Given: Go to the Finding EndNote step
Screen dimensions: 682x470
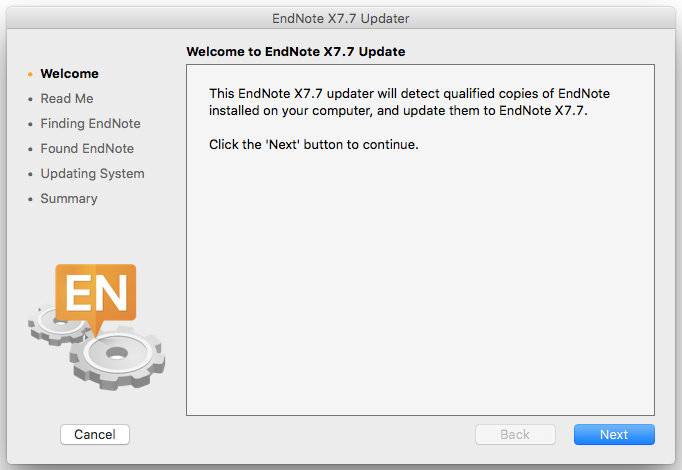Looking at the screenshot, I should click(x=90, y=124).
